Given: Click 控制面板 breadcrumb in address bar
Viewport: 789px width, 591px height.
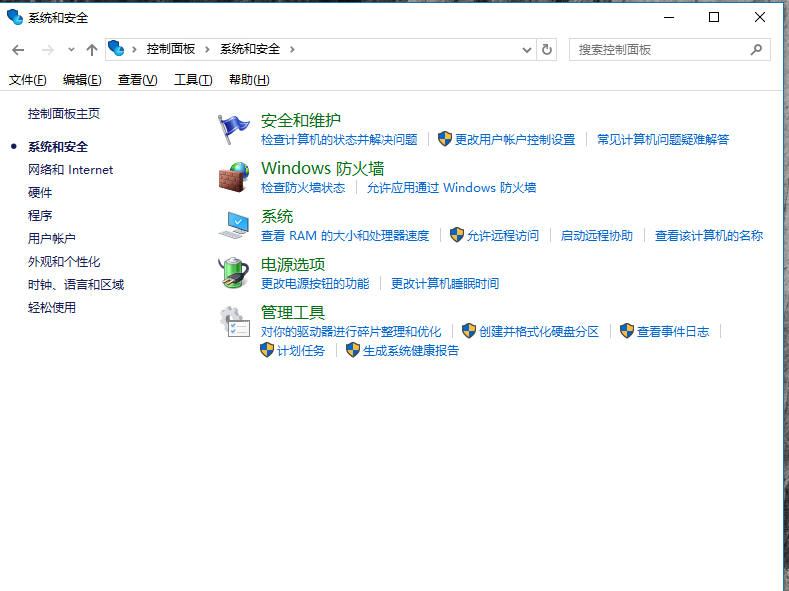Looking at the screenshot, I should point(171,49).
